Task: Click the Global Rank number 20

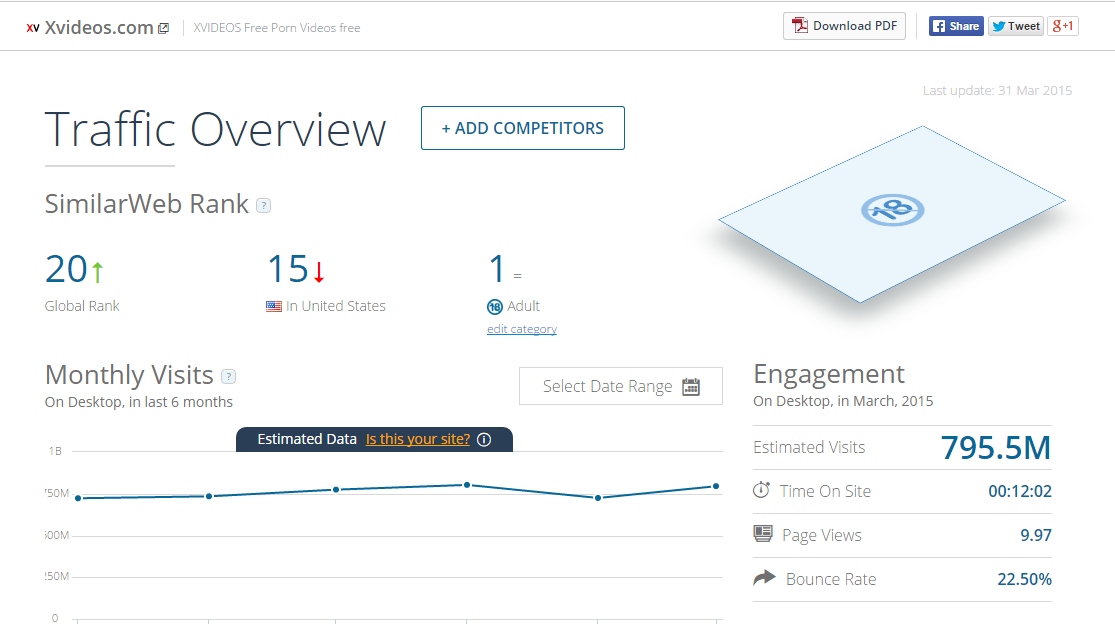Action: [x=66, y=269]
